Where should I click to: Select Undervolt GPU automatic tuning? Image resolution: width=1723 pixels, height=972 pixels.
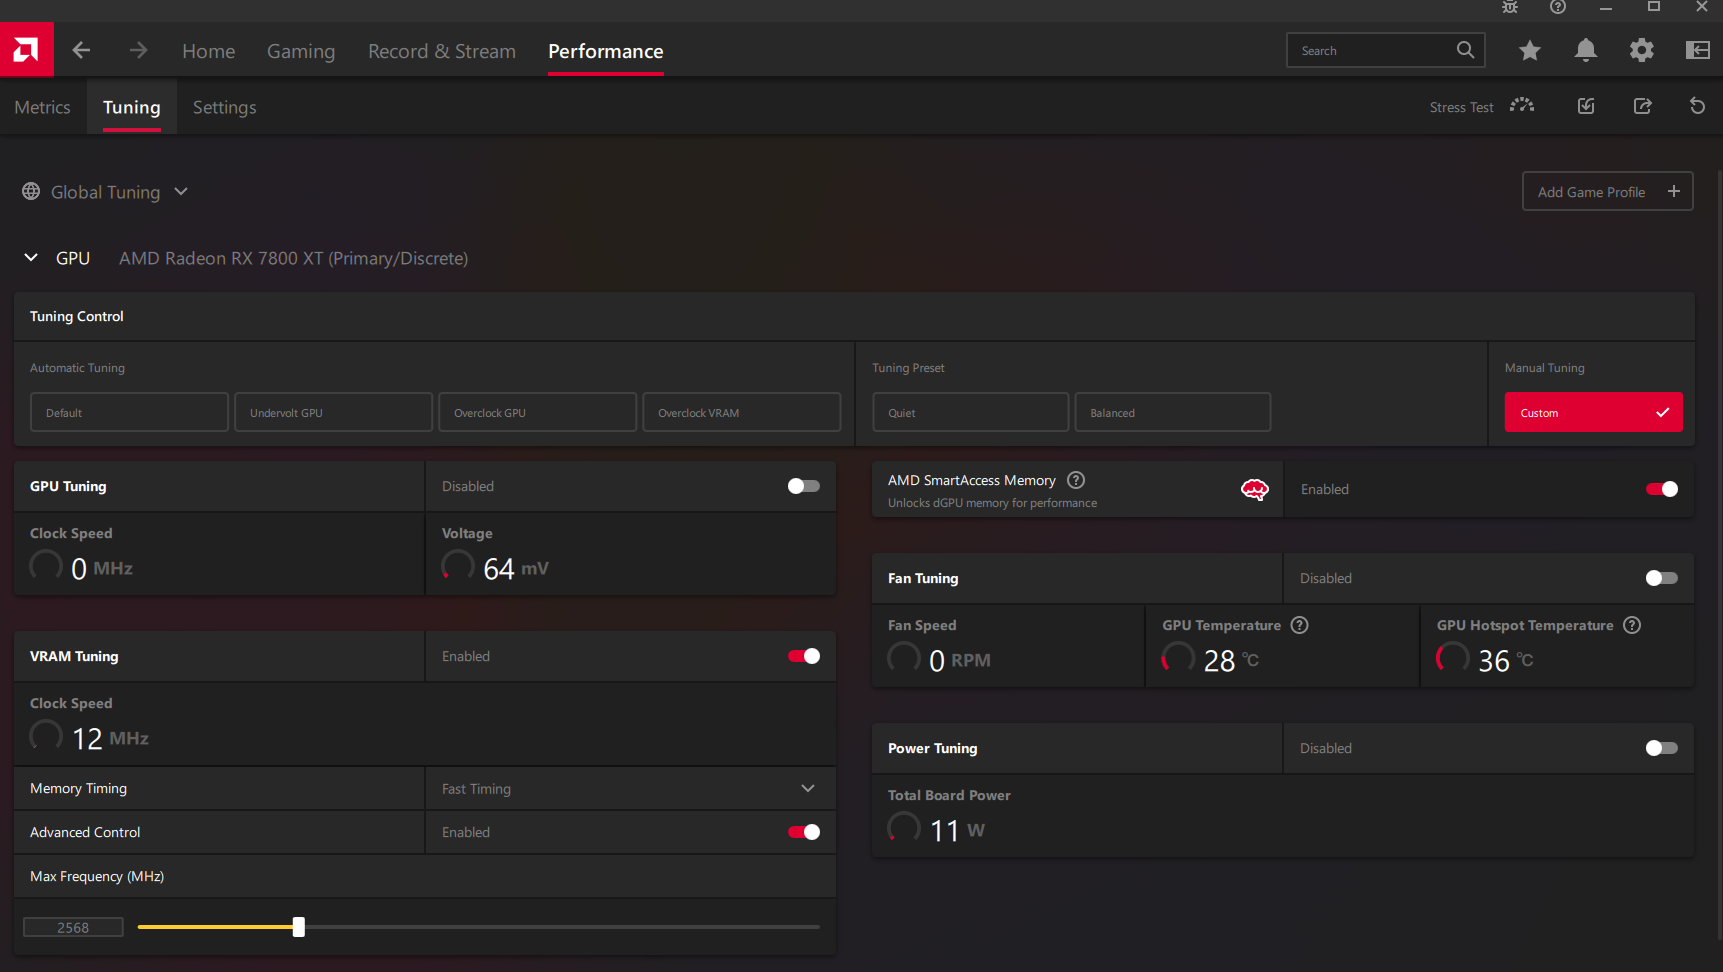pos(333,412)
